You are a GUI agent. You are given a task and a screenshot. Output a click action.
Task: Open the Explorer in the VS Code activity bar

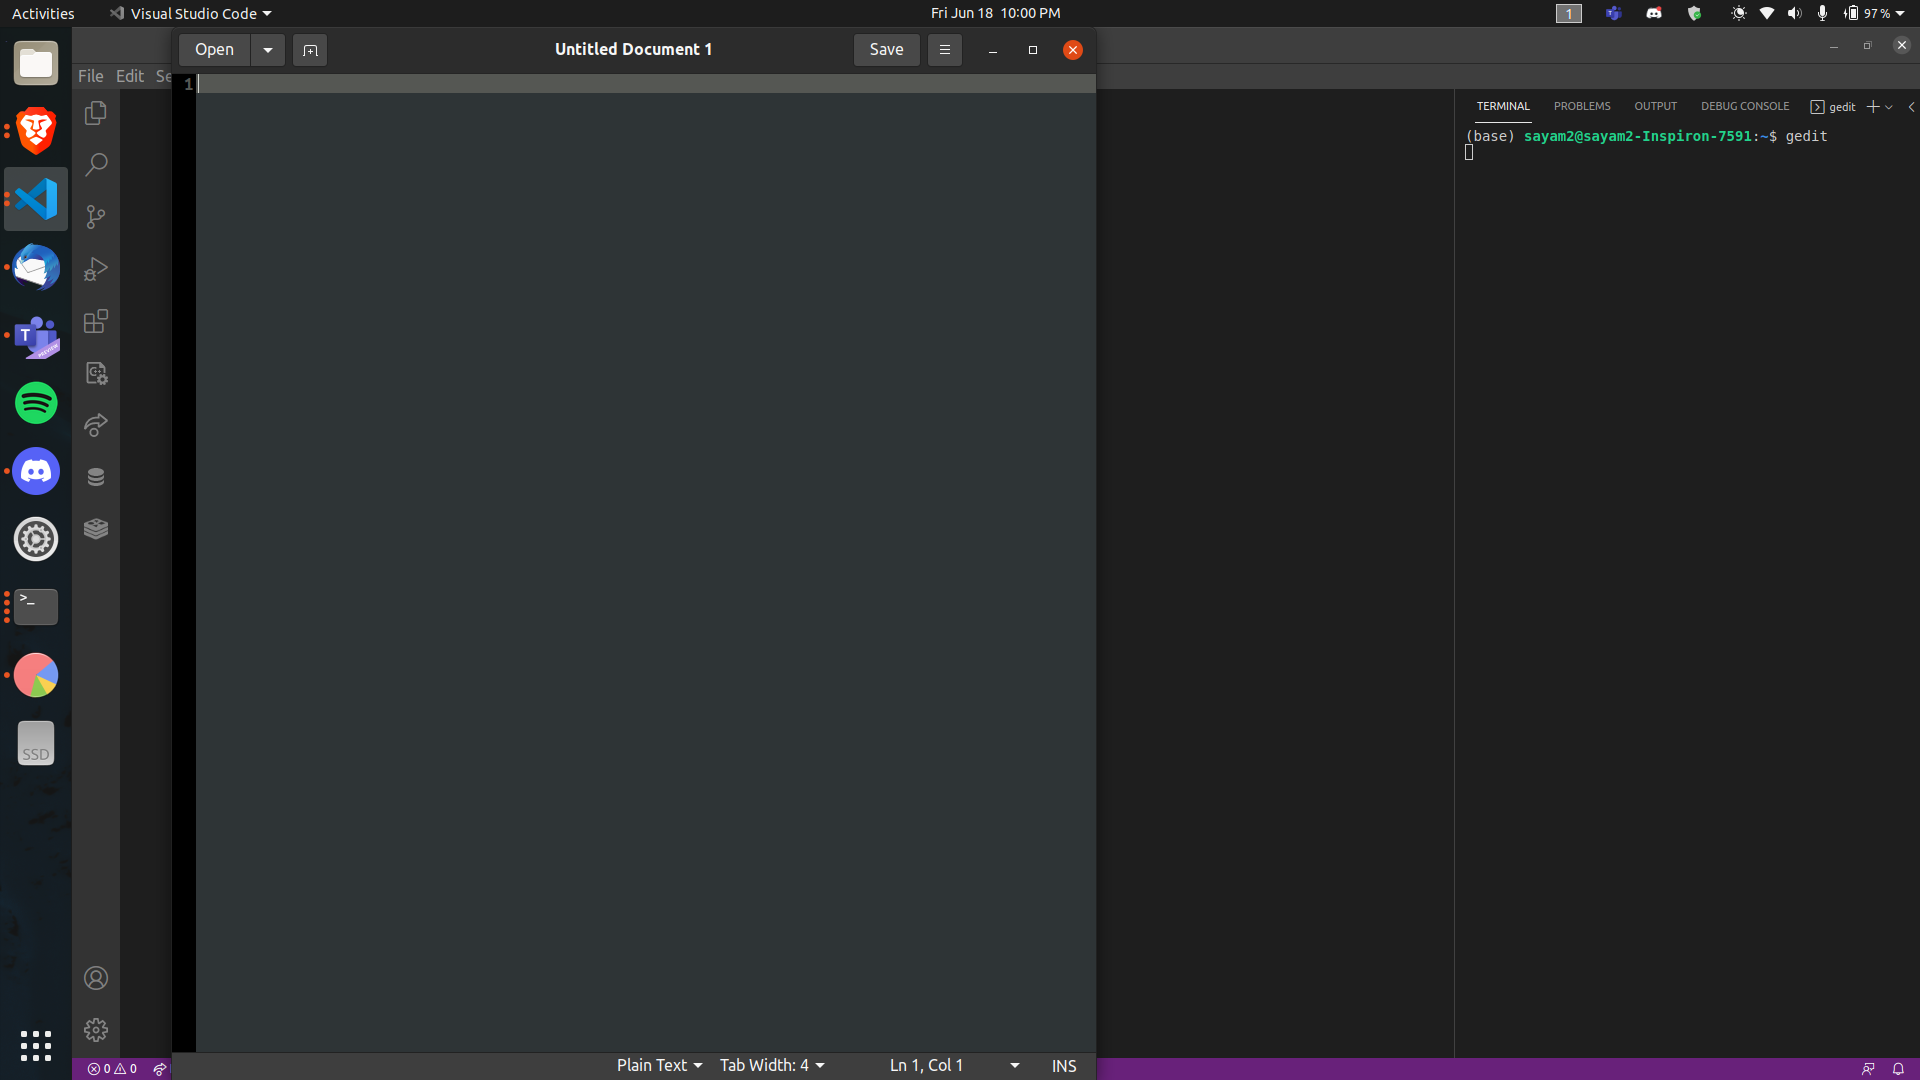[95, 113]
